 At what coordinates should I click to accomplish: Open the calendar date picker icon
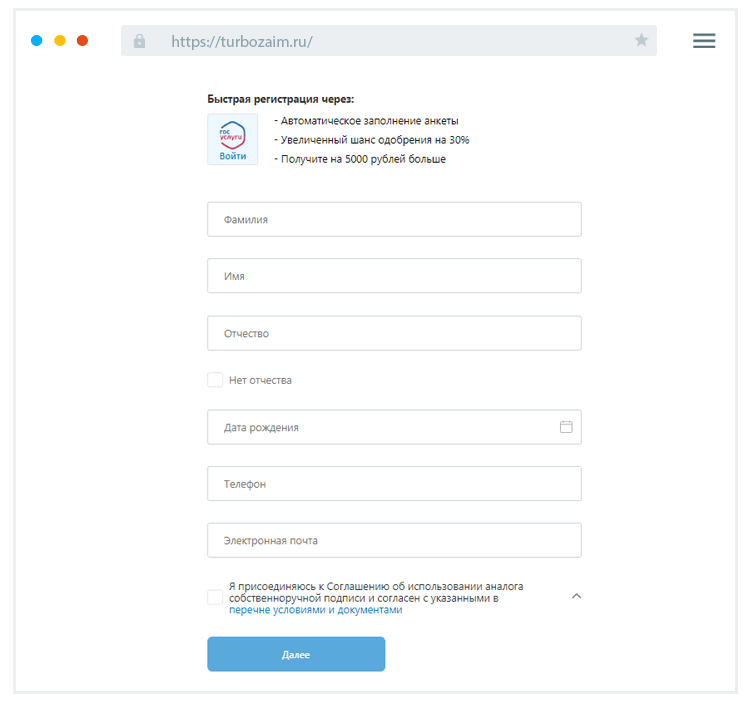click(x=566, y=427)
